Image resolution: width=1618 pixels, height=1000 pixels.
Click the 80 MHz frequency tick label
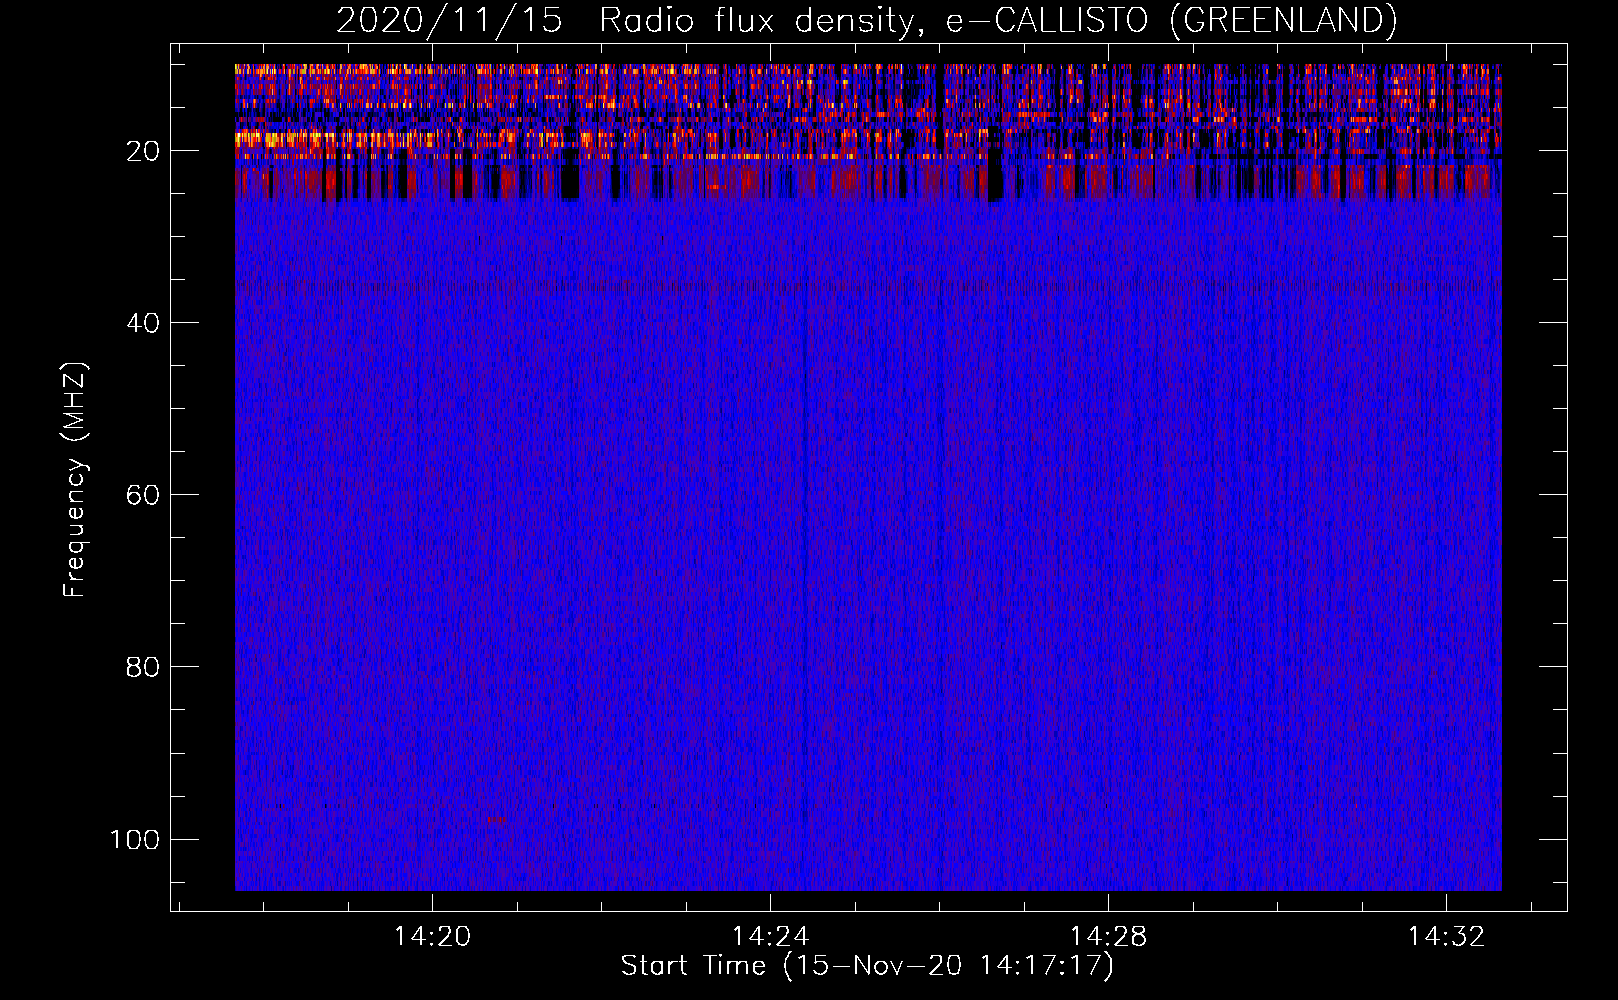pyautogui.click(x=143, y=667)
